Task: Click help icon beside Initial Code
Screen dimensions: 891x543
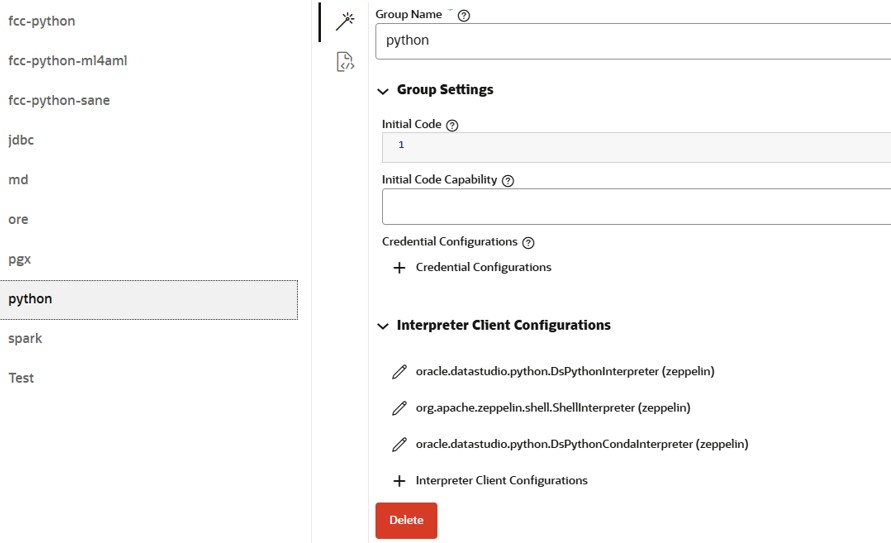Action: click(x=452, y=125)
